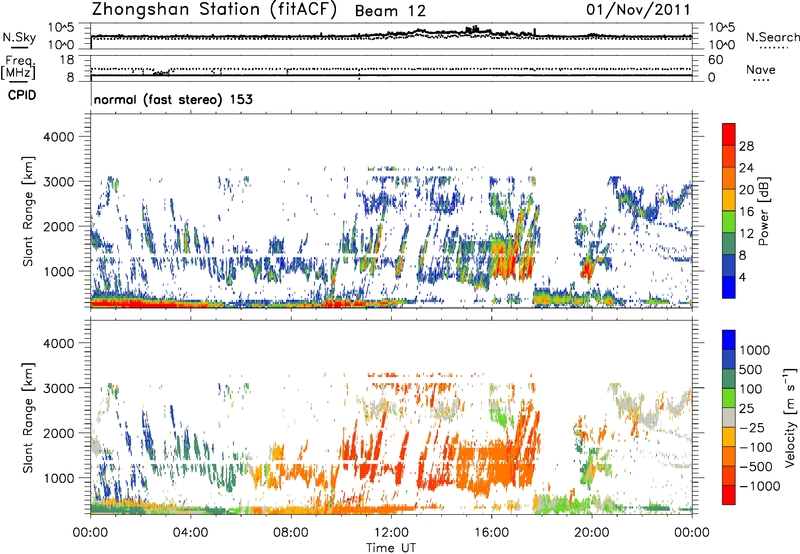Image resolution: width=800 pixels, height=554 pixels.
Task: Click the "500" label on velocity colorbar
Action: (750, 370)
